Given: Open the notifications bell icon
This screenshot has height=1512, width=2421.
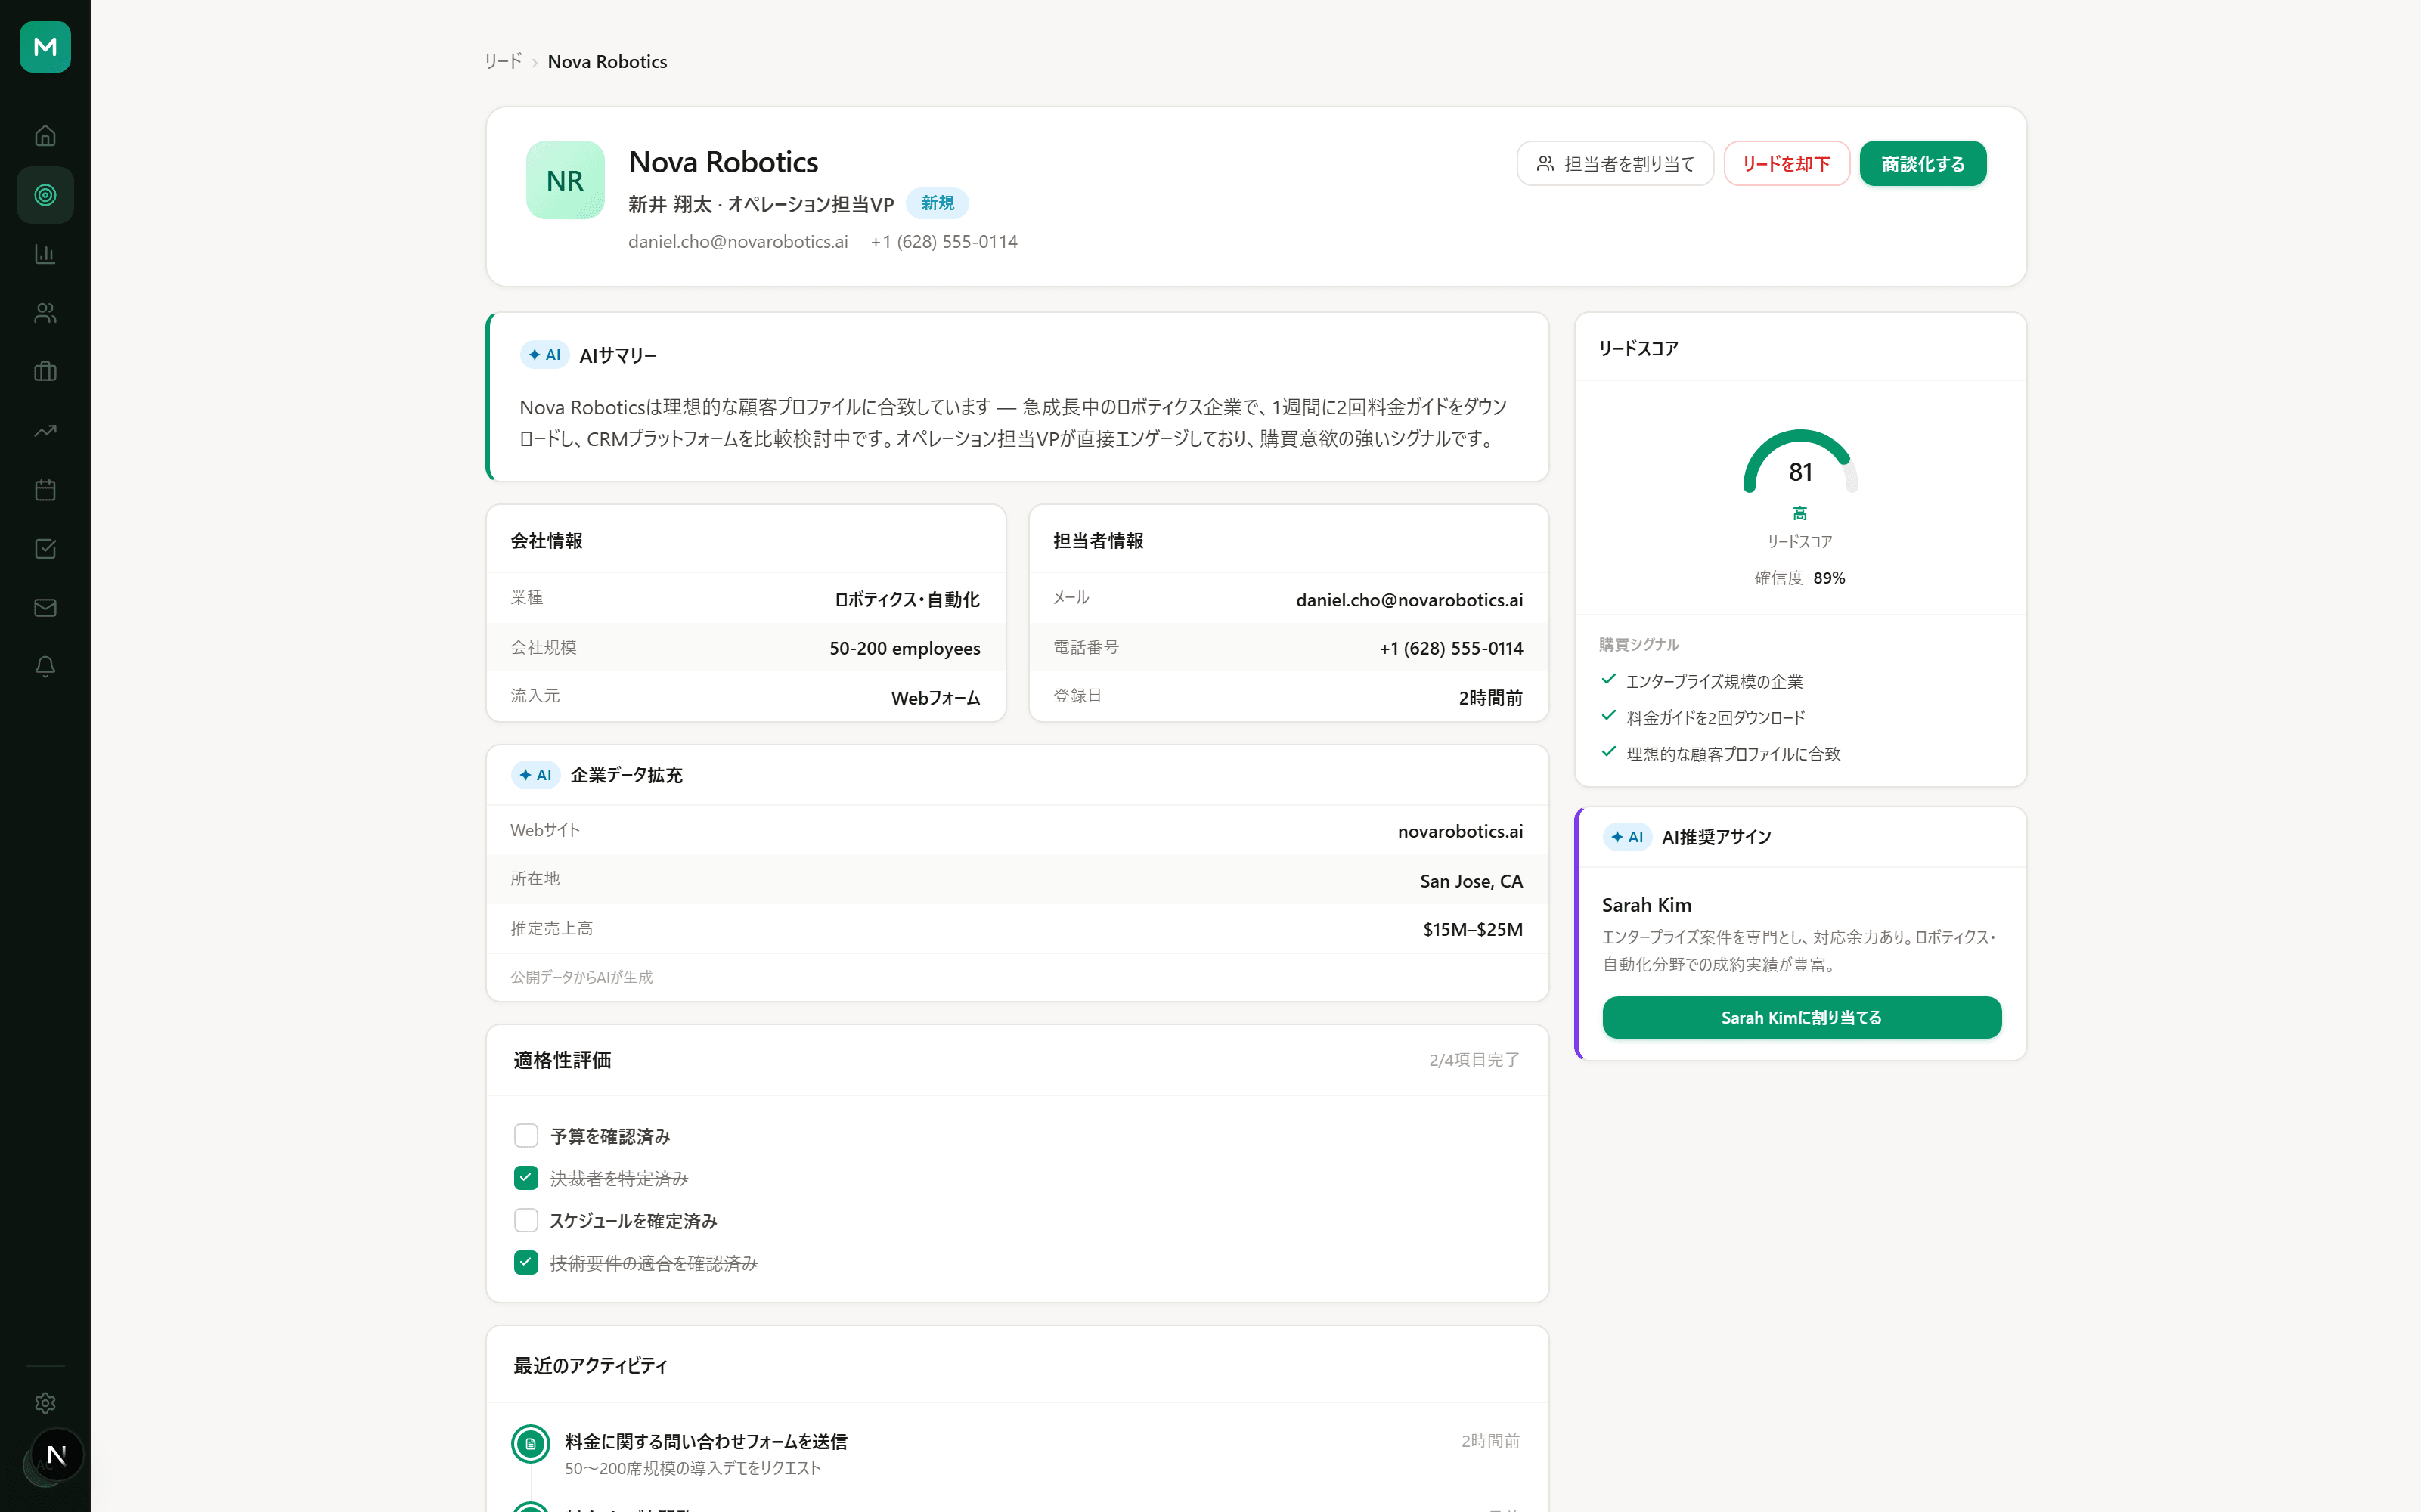Looking at the screenshot, I should tap(45, 667).
